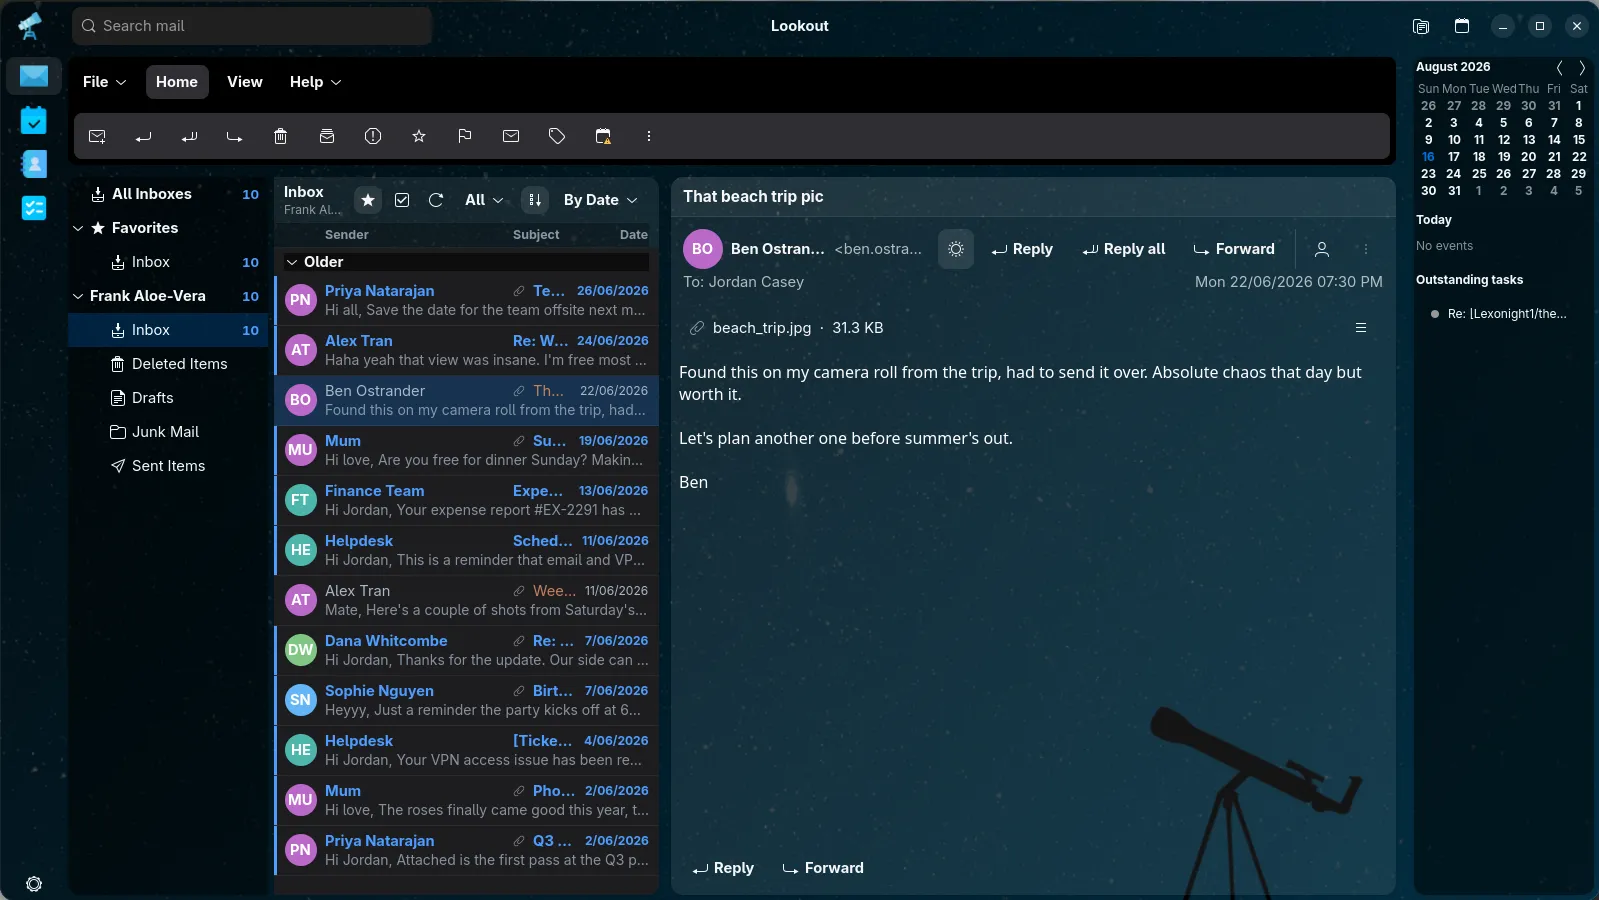The height and width of the screenshot is (900, 1599).
Task: Open the By Date sort dropdown
Action: pyautogui.click(x=600, y=200)
